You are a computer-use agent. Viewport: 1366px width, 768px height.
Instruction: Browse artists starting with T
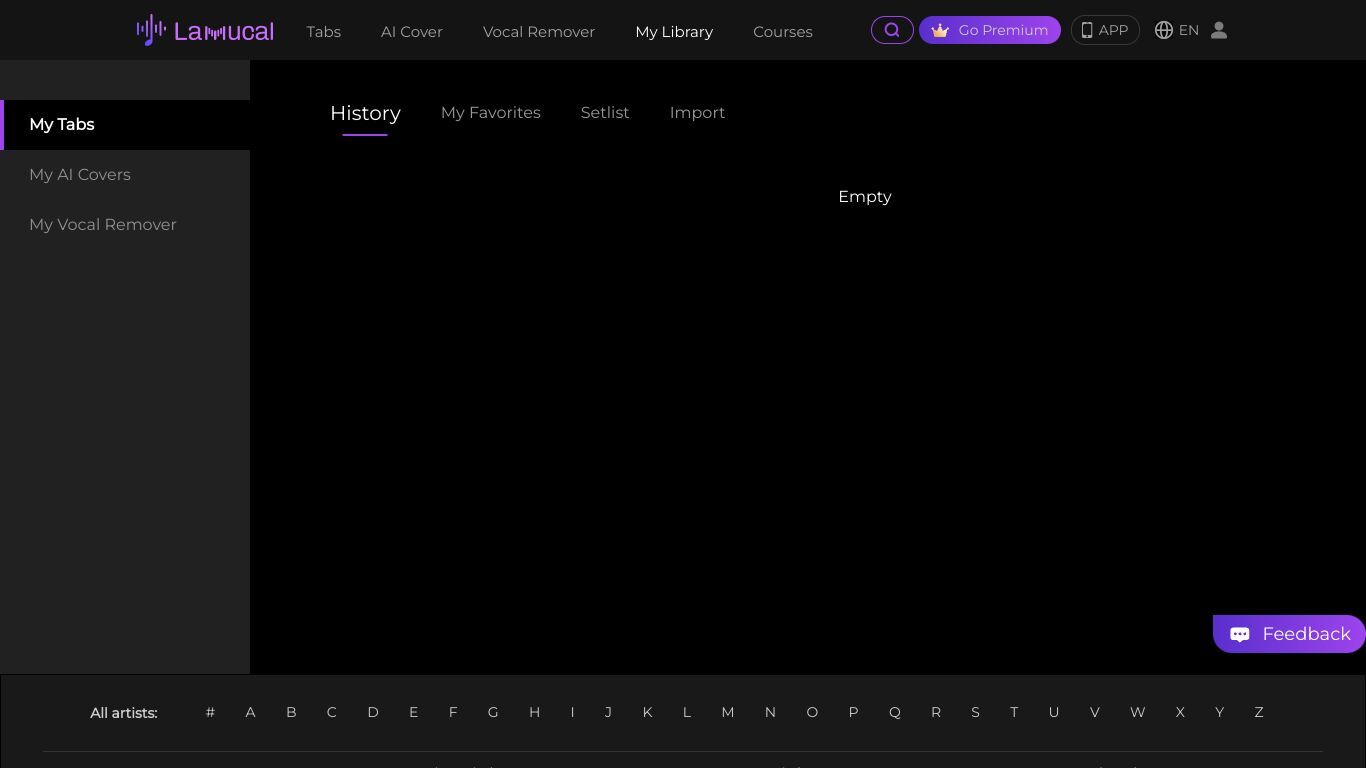tap(1014, 712)
